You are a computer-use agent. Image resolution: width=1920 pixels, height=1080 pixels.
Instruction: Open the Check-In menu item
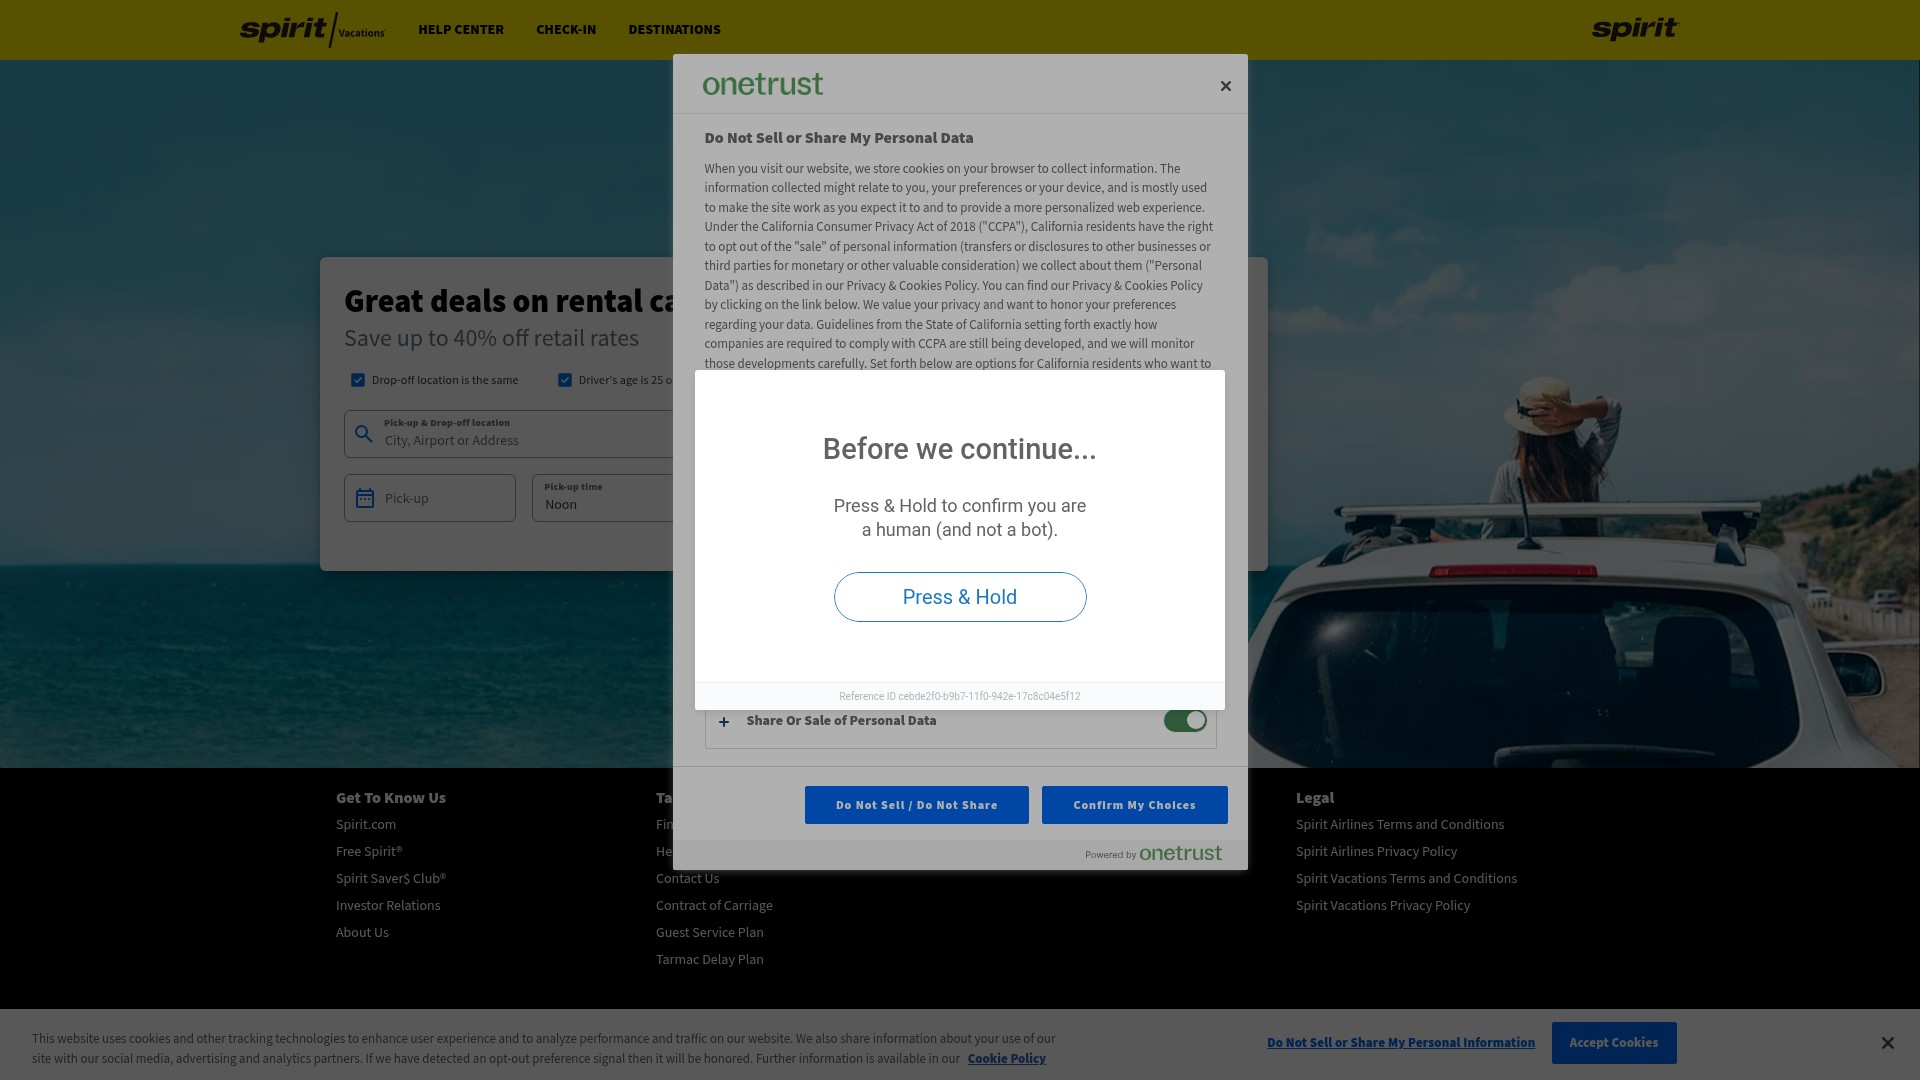[x=566, y=29]
